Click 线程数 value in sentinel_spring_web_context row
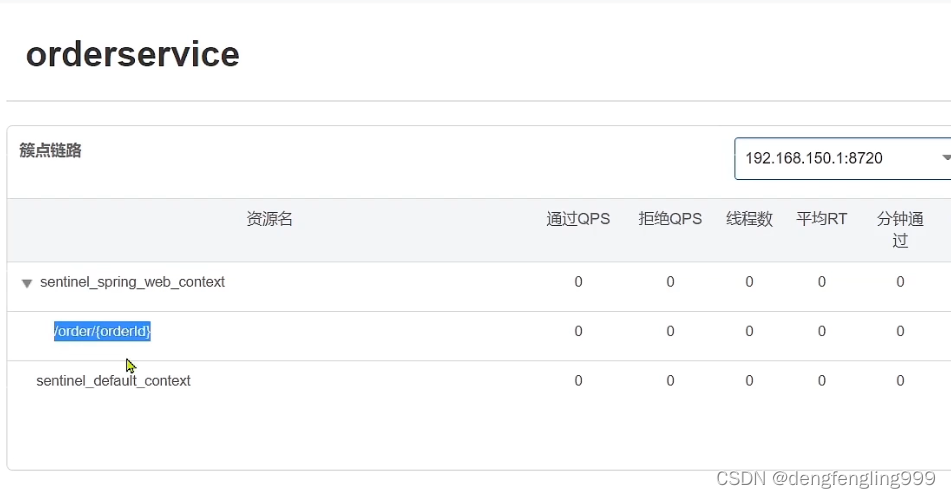Screen dimensions: 951x498 (749, 282)
